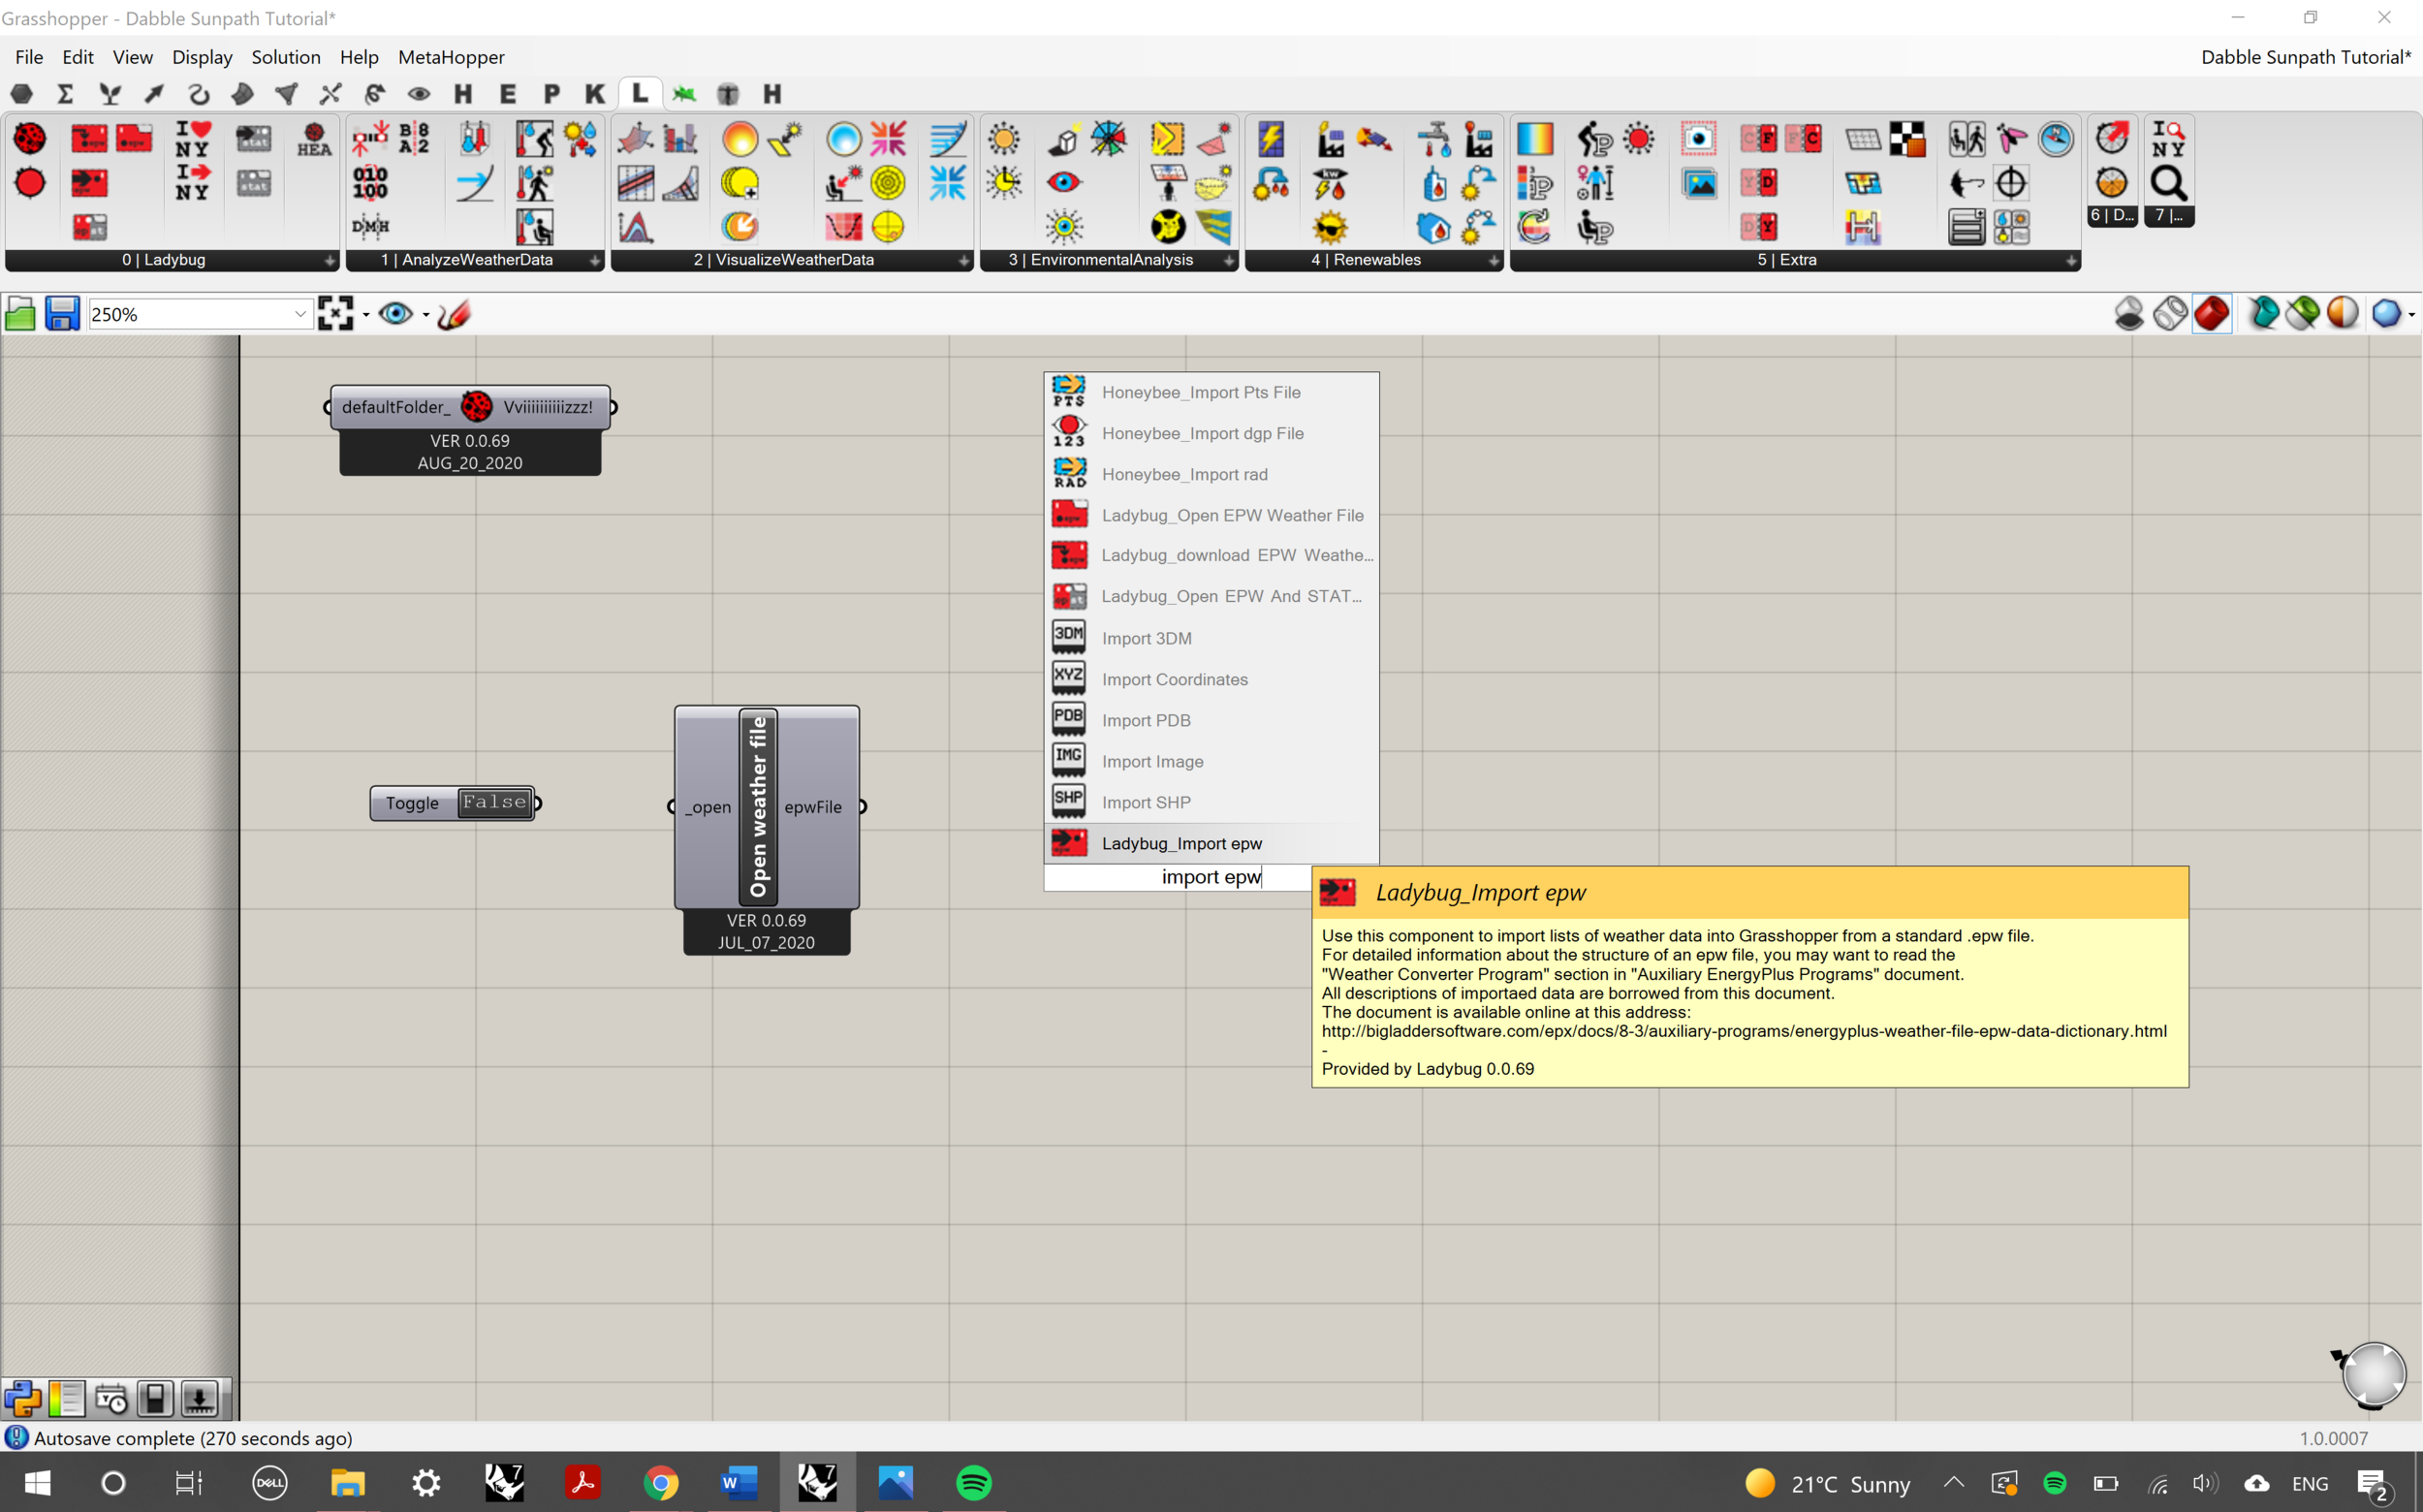Expand the 5 | Extra panel
Screen dimensions: 2423x1512
(2070, 260)
